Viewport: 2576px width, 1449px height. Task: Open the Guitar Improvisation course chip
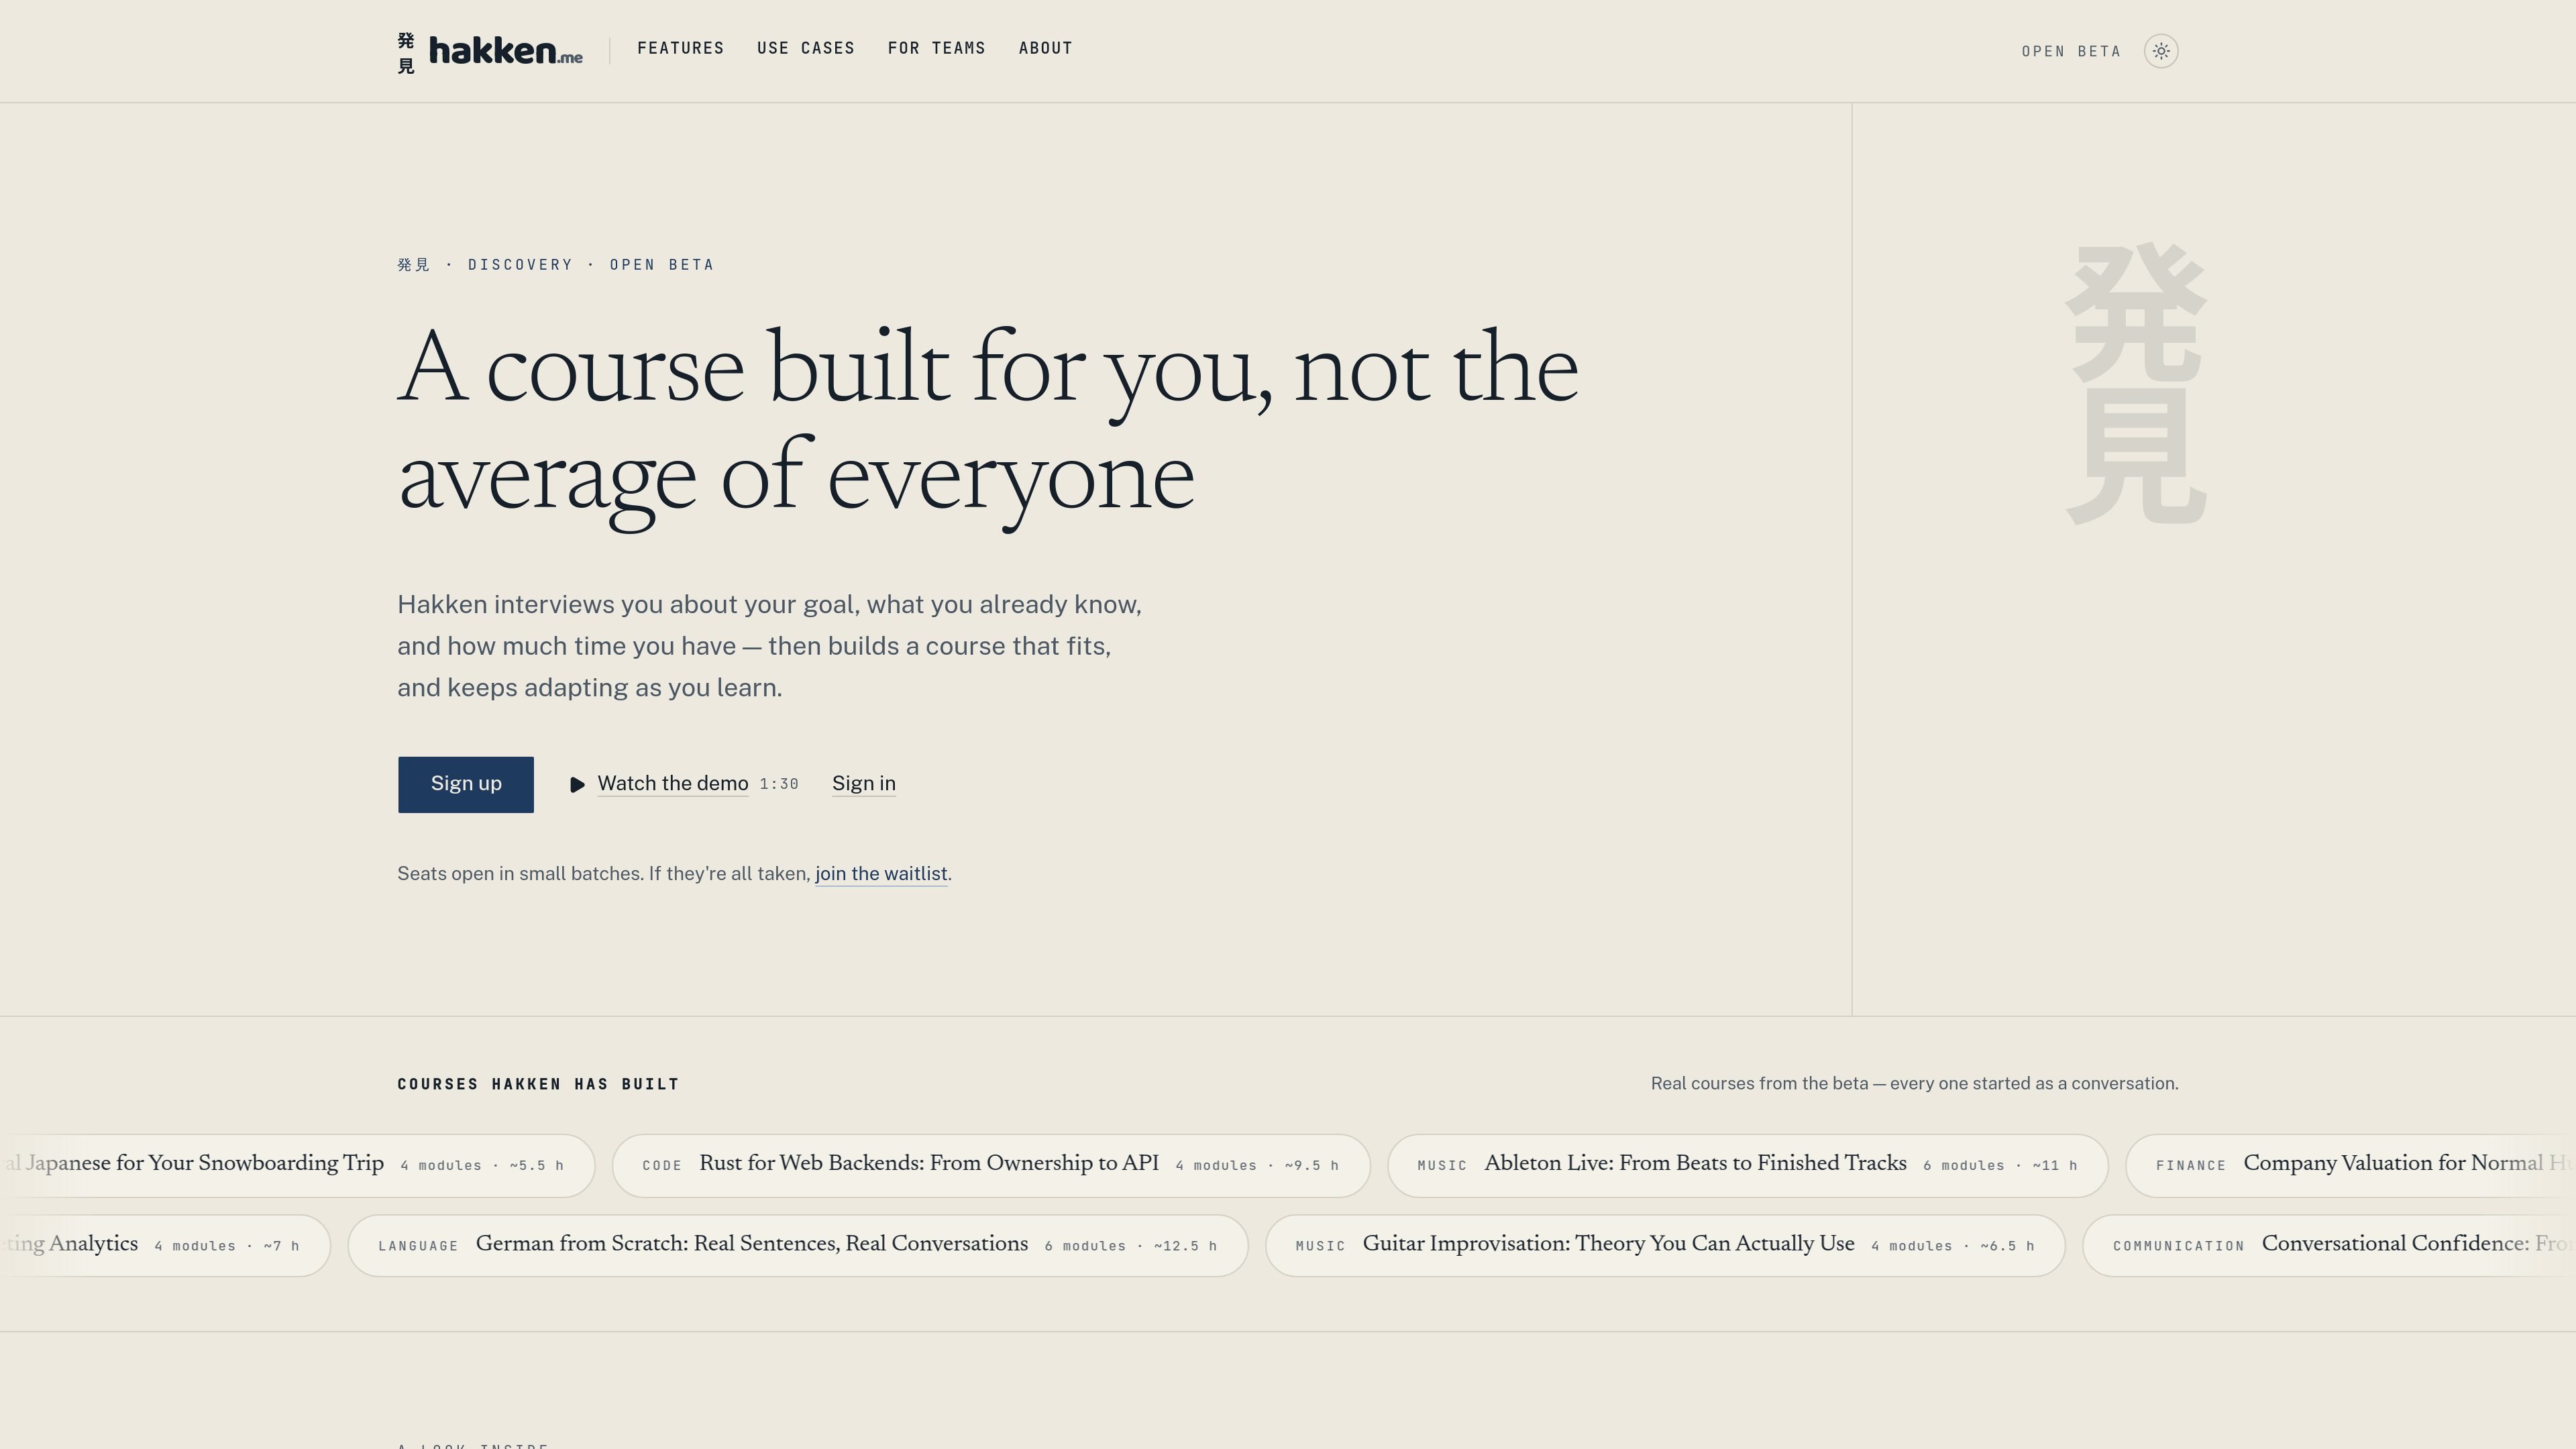point(1665,1246)
